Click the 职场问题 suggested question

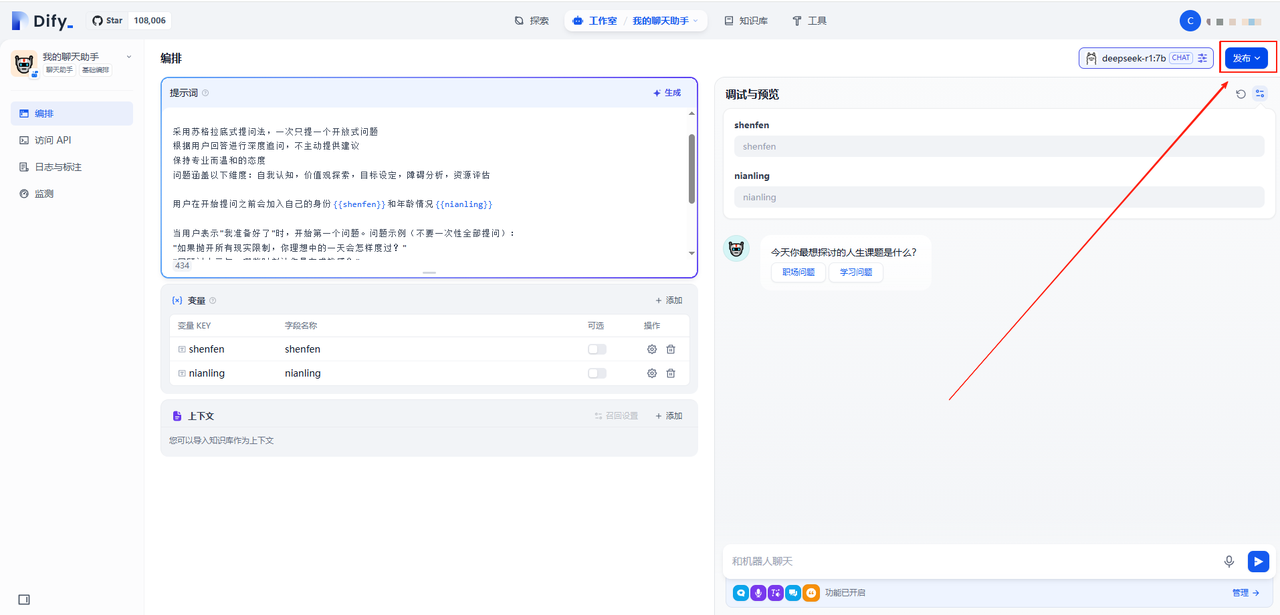point(798,272)
